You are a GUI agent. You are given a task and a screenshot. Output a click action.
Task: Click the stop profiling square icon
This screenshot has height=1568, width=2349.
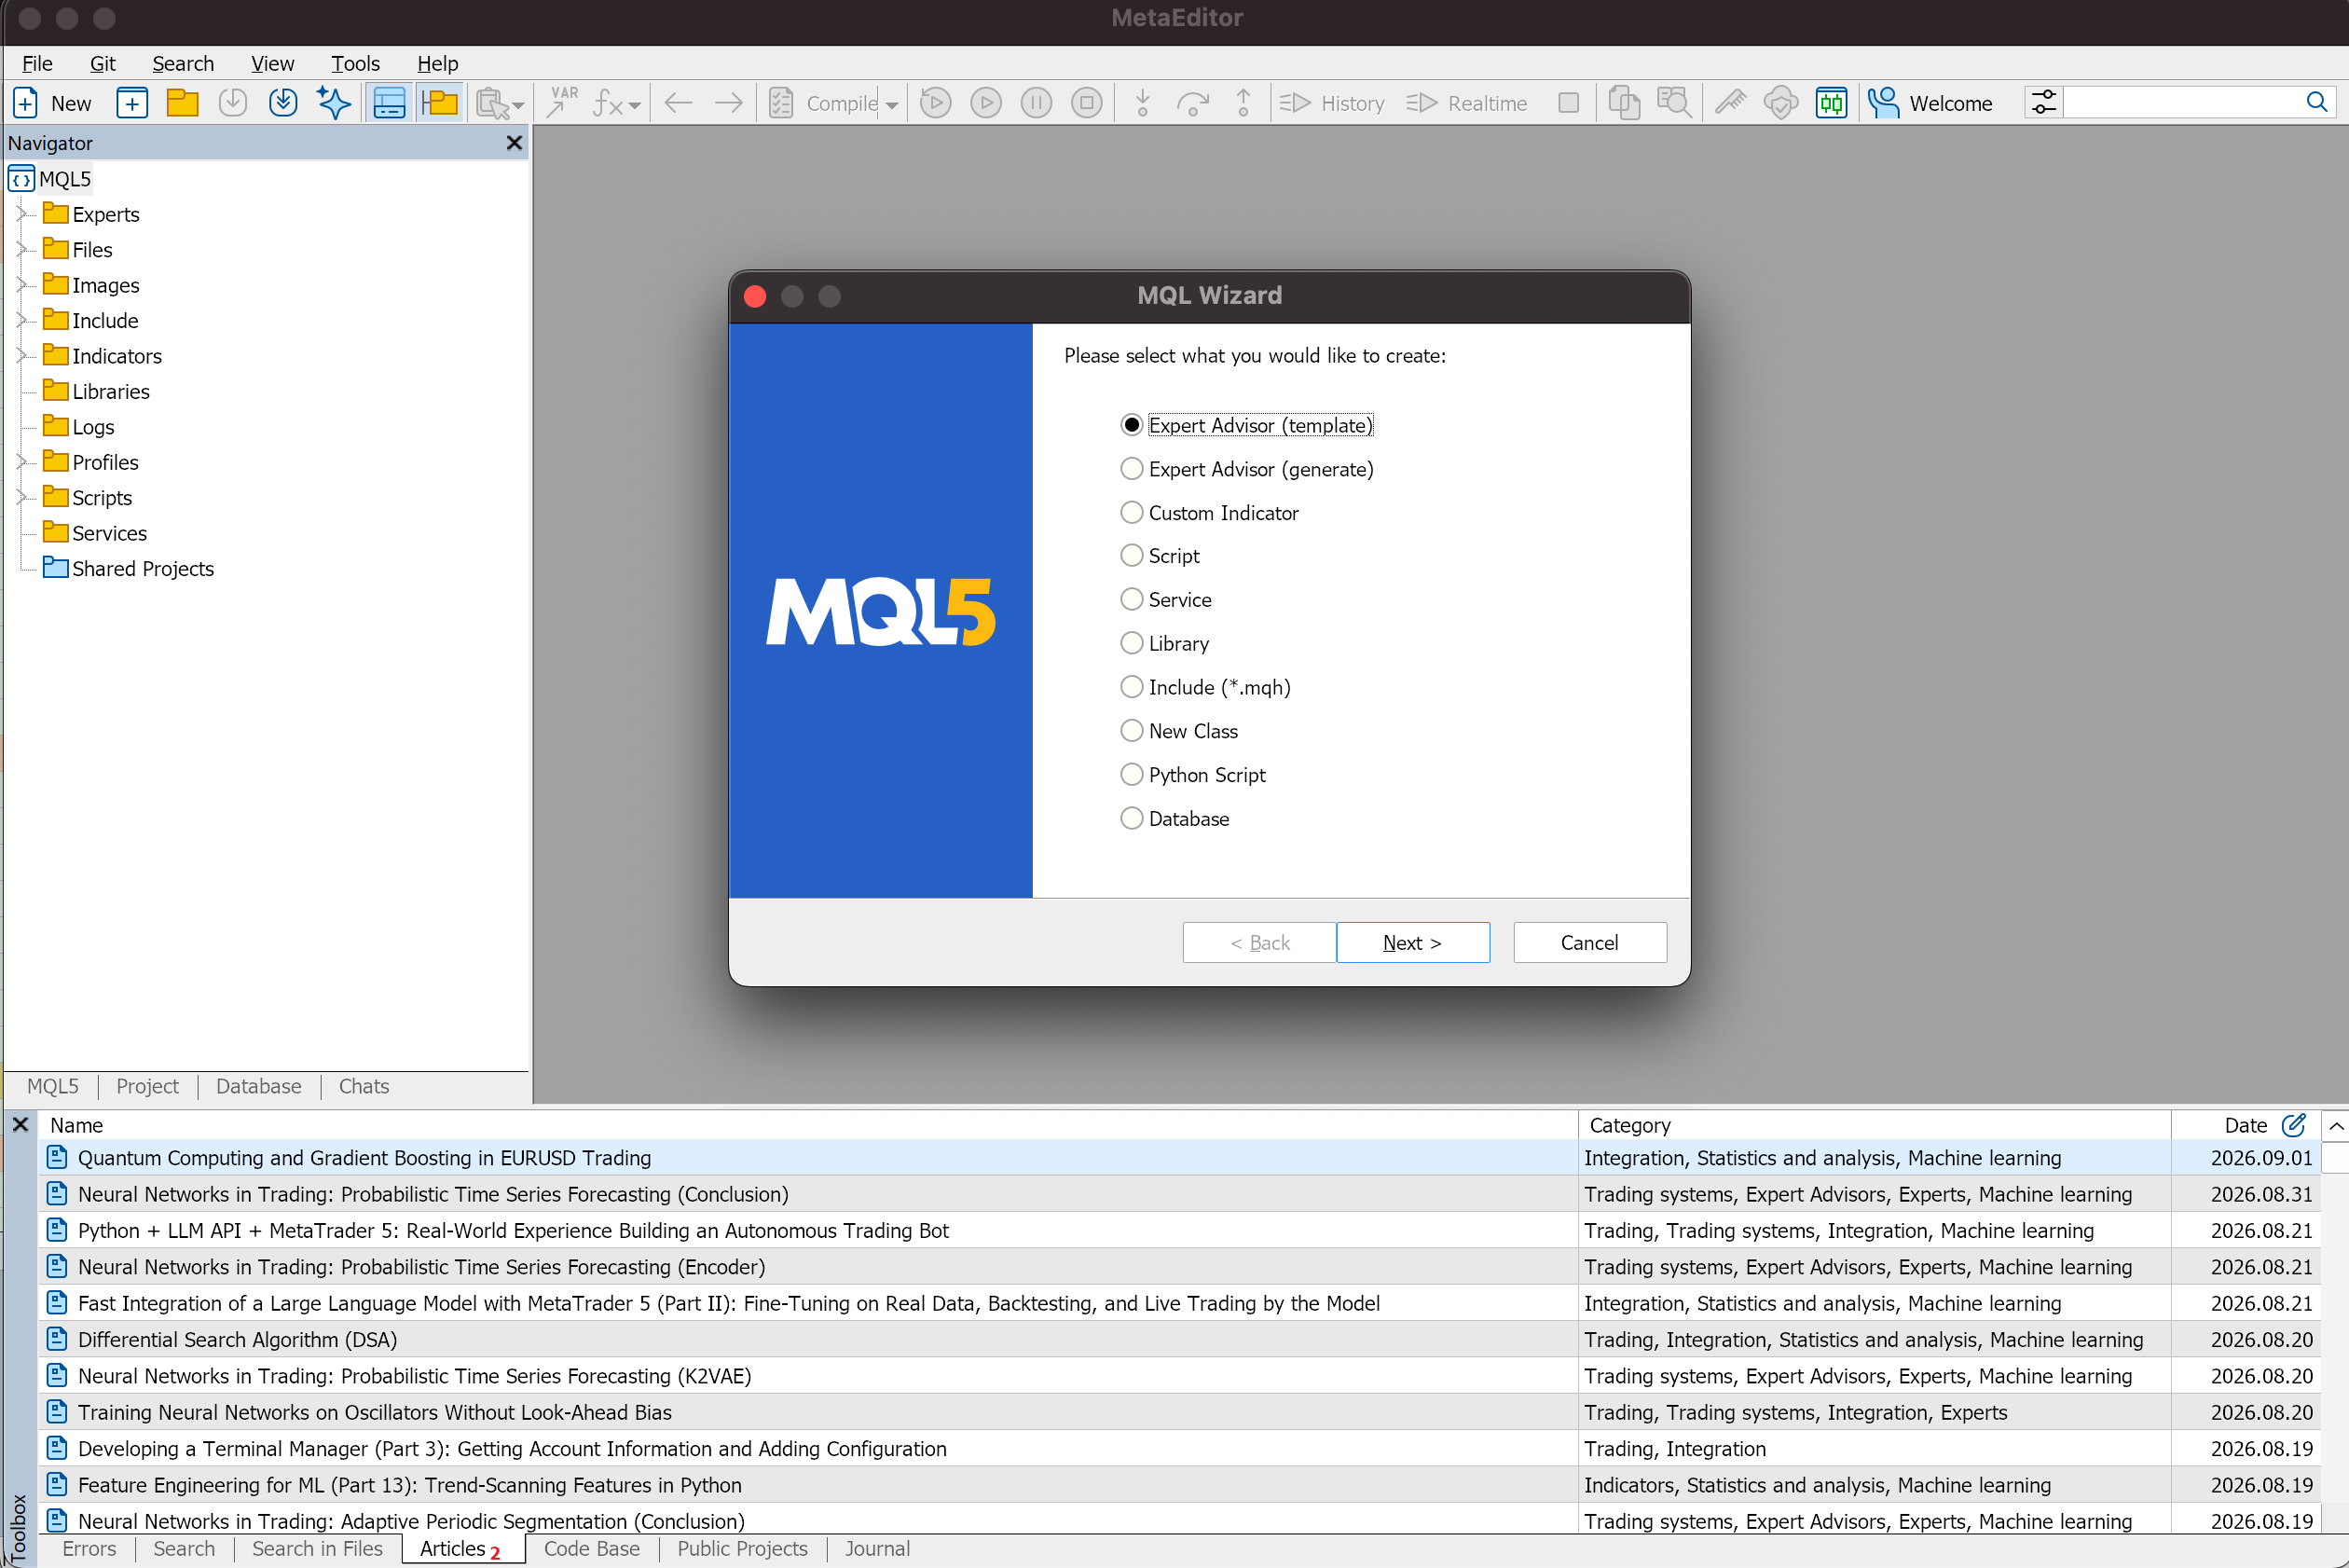[x=1569, y=103]
